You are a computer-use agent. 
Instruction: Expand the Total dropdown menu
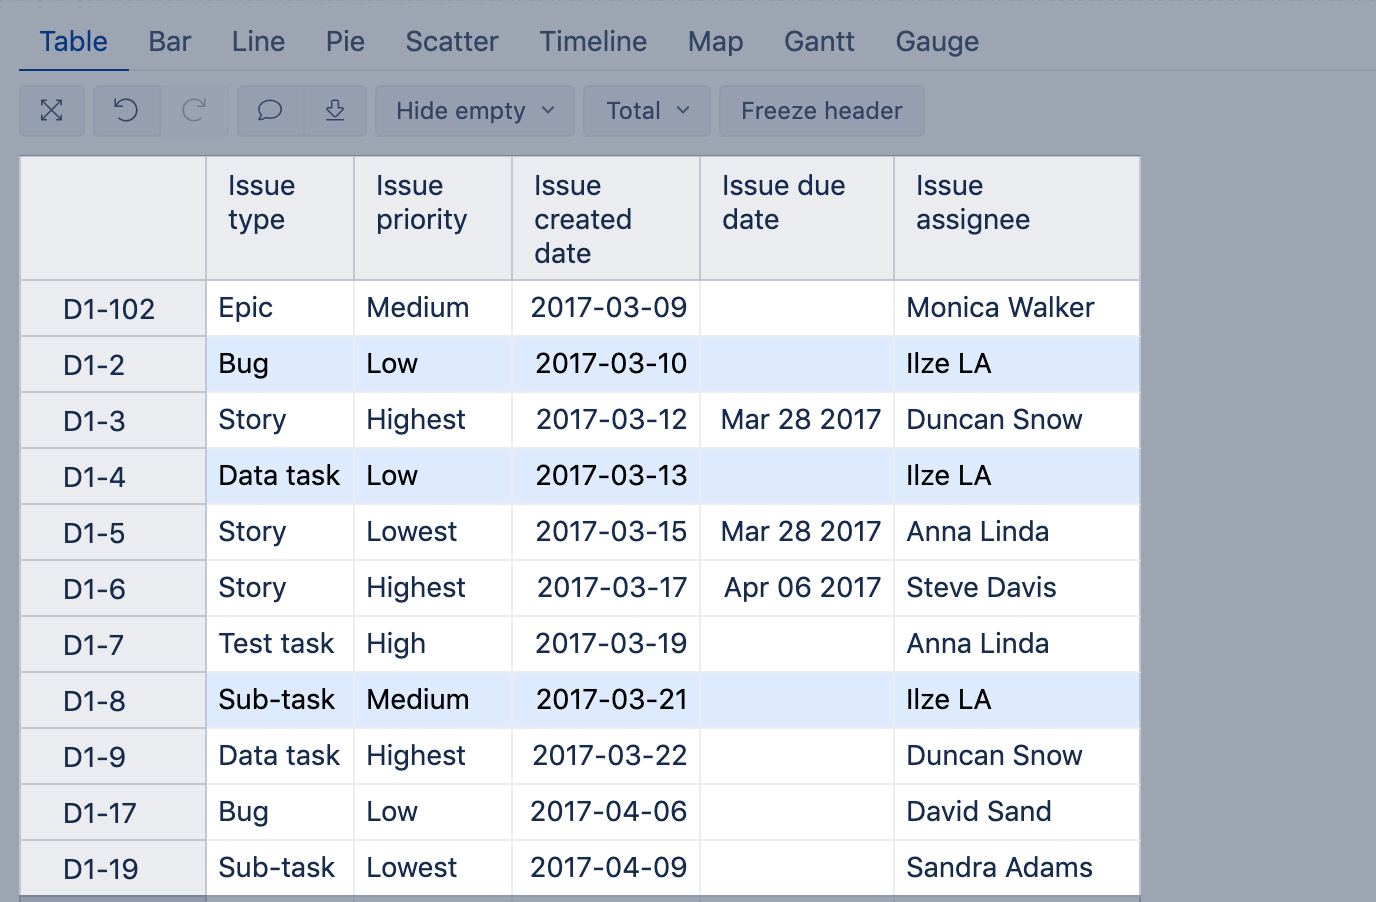coord(646,111)
